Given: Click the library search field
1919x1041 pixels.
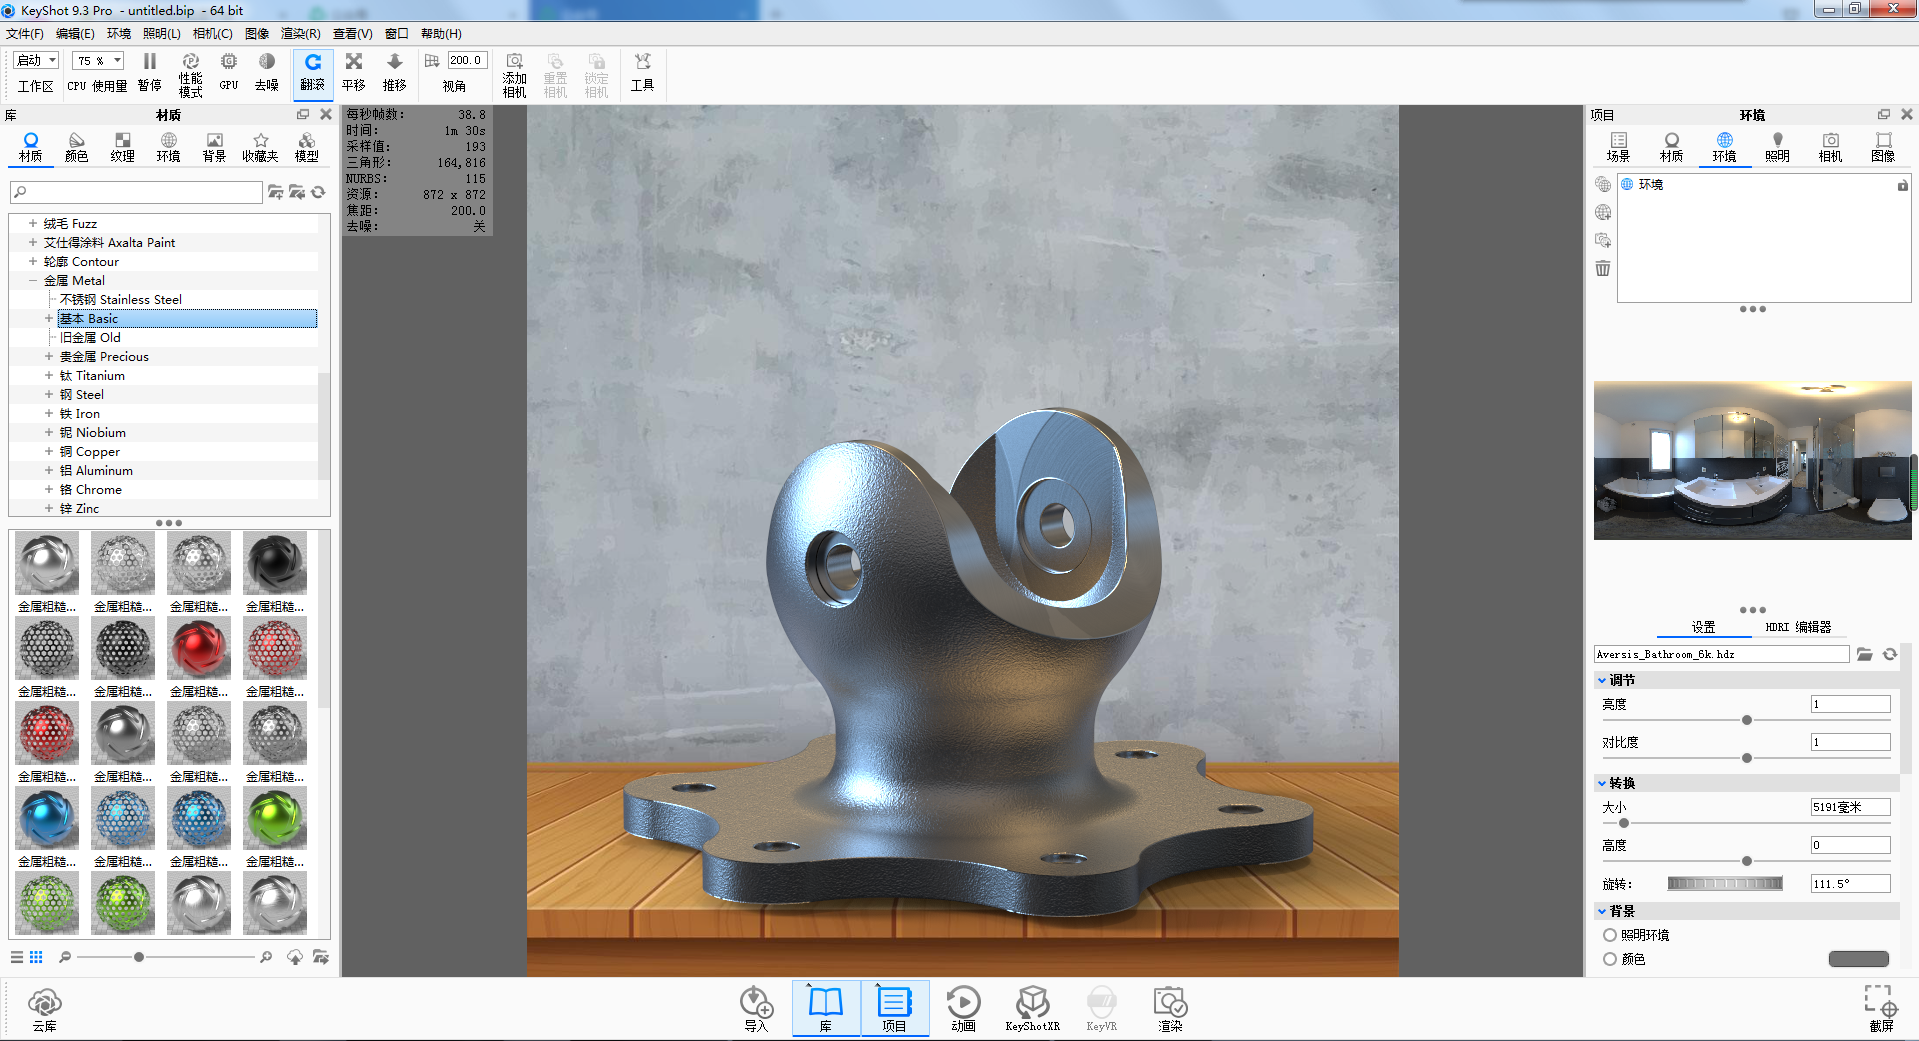Looking at the screenshot, I should tap(136, 192).
